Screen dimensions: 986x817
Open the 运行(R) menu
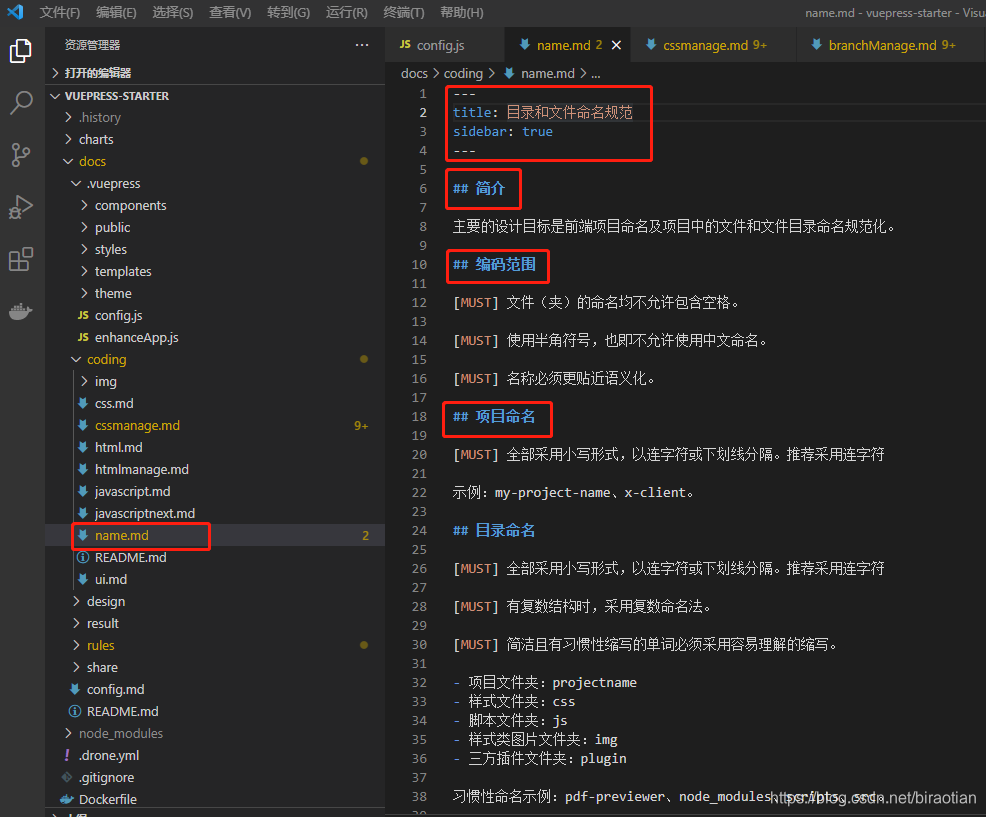point(346,13)
